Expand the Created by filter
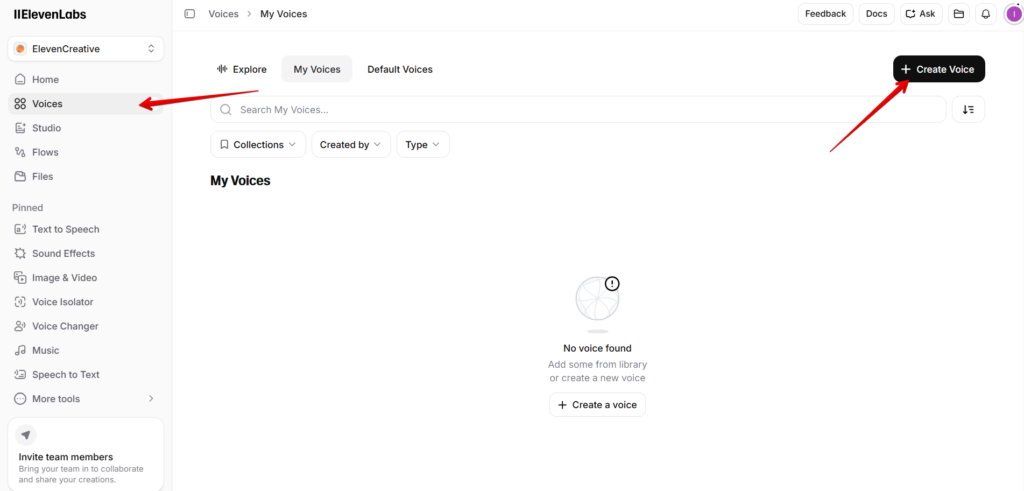This screenshot has width=1024, height=491. 351,144
